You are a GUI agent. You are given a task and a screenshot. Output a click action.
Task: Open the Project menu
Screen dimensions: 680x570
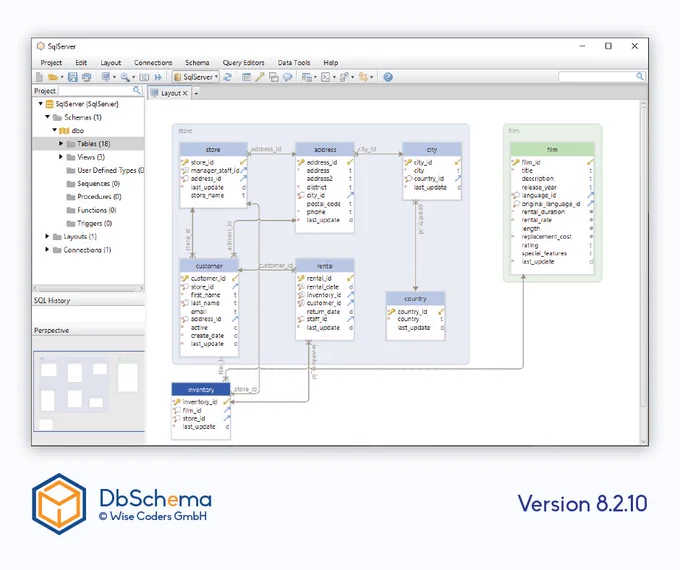coord(51,63)
